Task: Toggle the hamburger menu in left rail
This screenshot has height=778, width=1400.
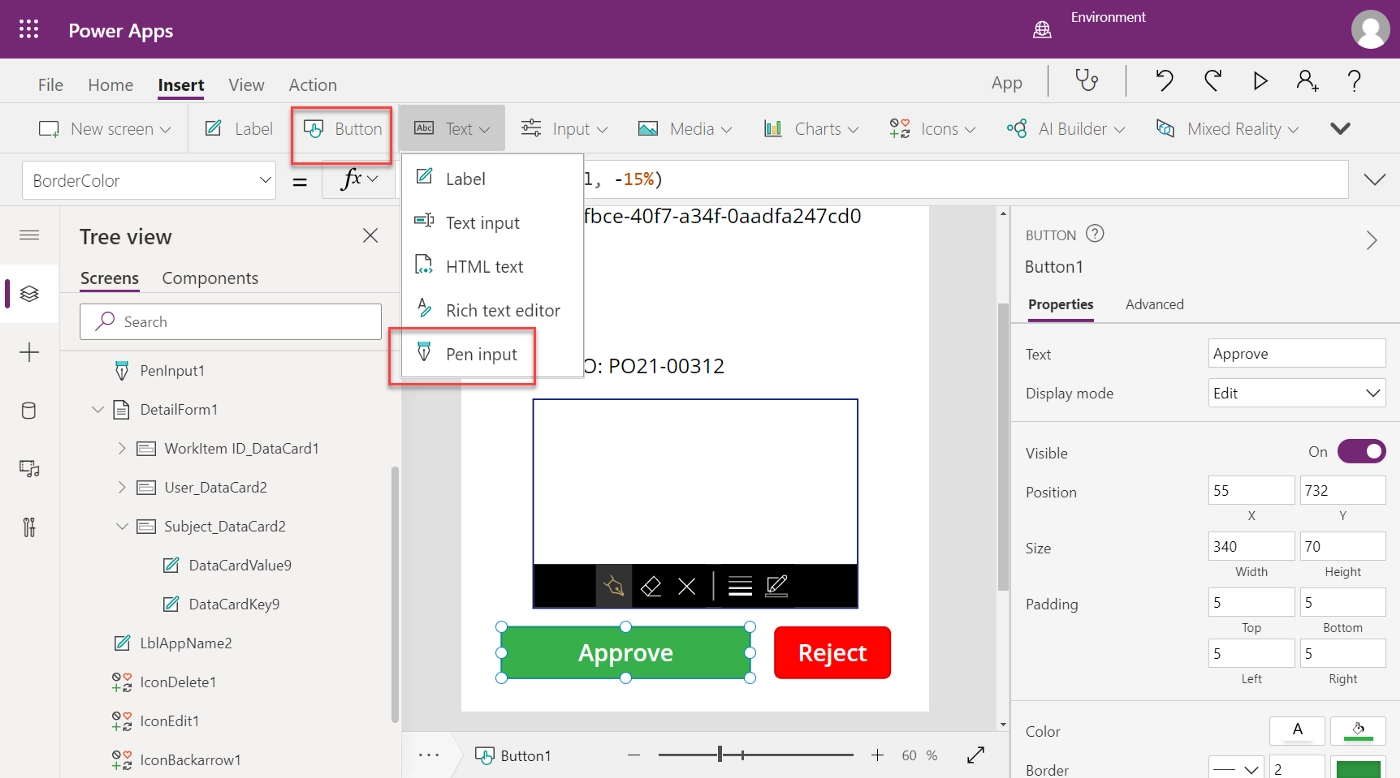Action: [x=29, y=235]
